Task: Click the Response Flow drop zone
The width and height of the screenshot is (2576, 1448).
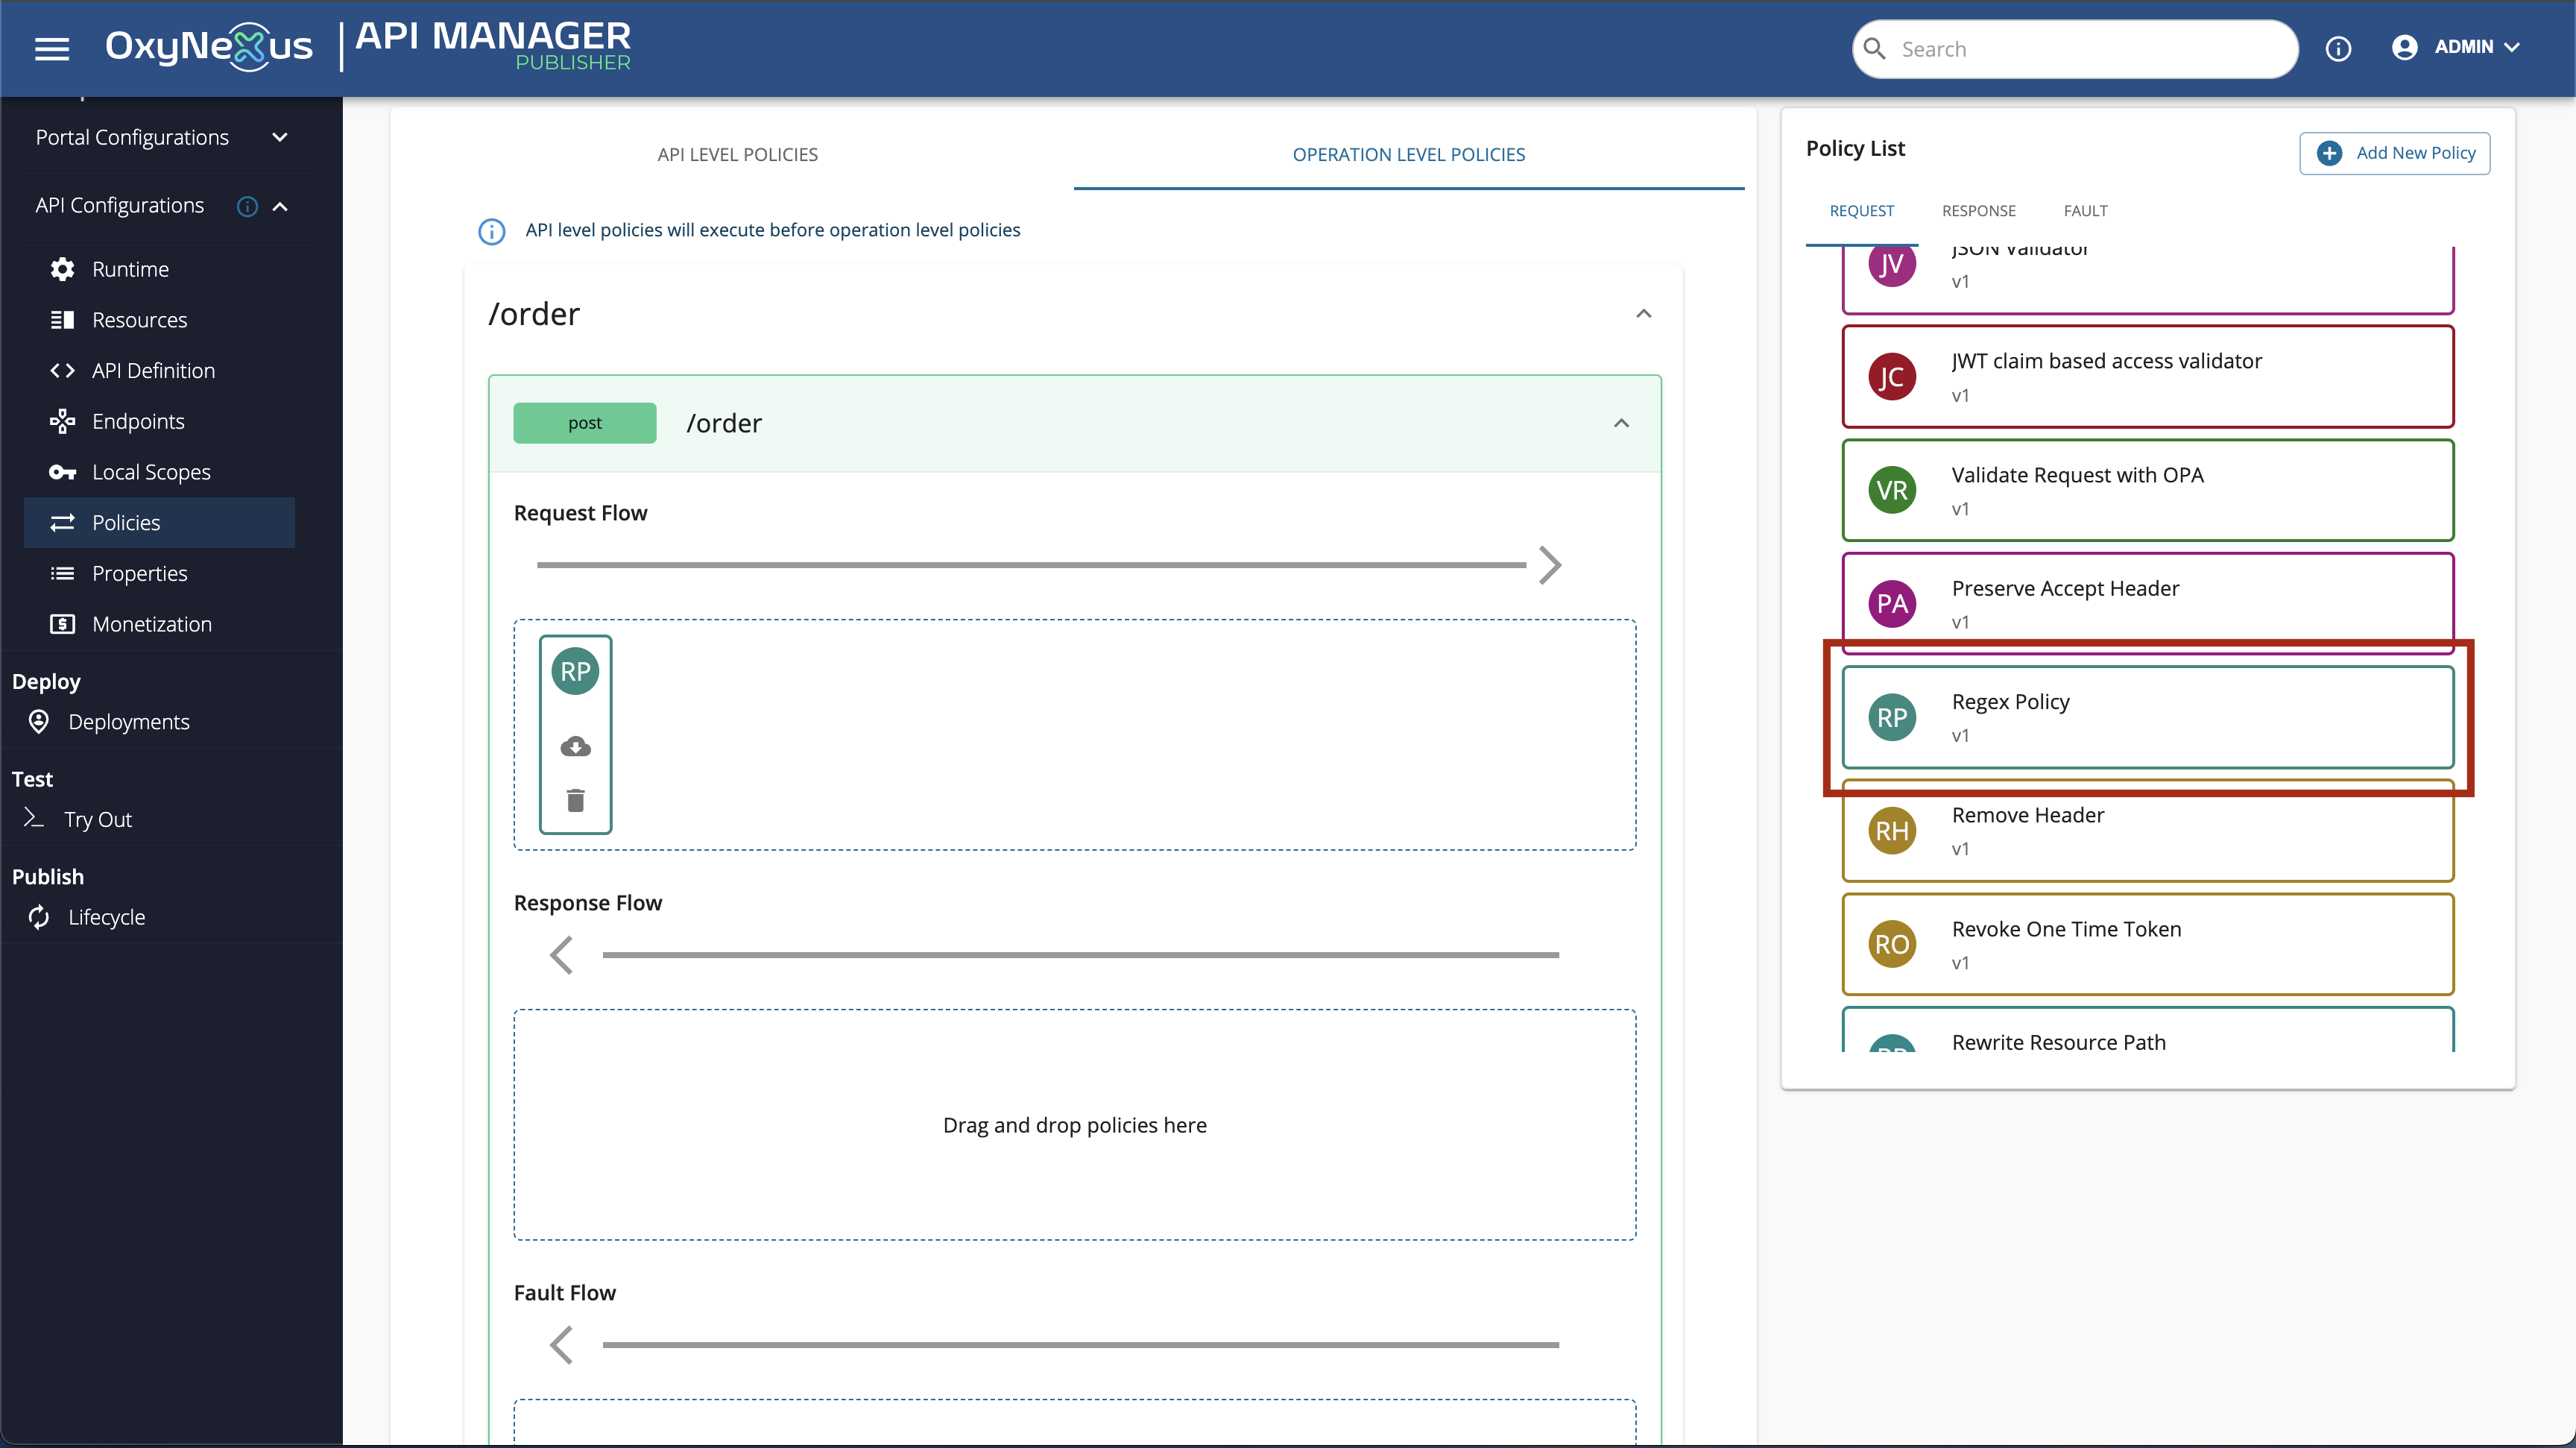Action: (x=1075, y=1125)
